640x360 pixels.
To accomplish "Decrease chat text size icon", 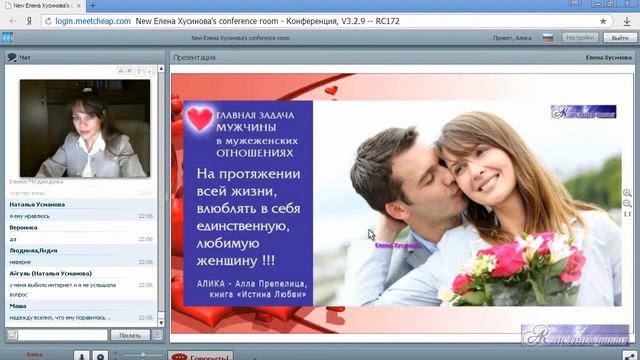I will 150,71.
